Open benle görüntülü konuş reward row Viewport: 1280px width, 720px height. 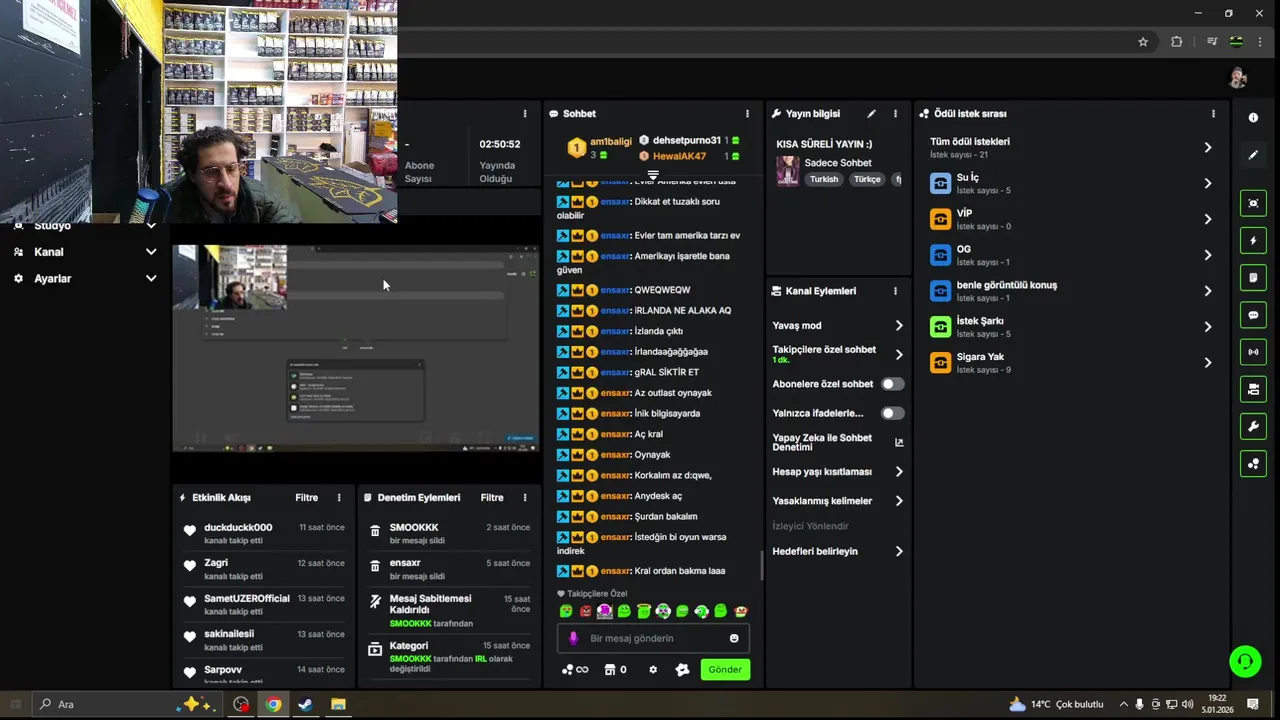click(x=1070, y=291)
